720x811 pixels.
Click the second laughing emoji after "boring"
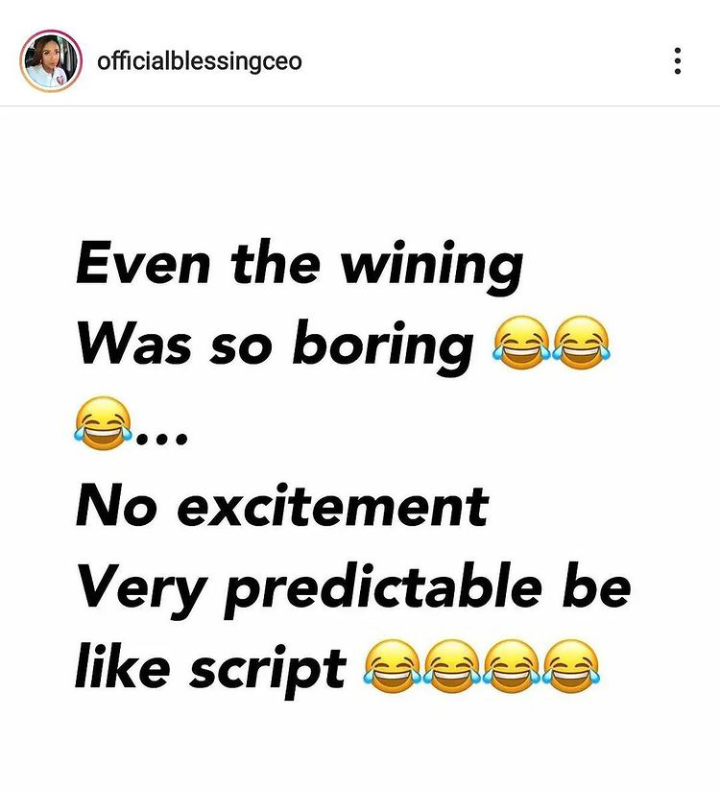click(x=581, y=342)
